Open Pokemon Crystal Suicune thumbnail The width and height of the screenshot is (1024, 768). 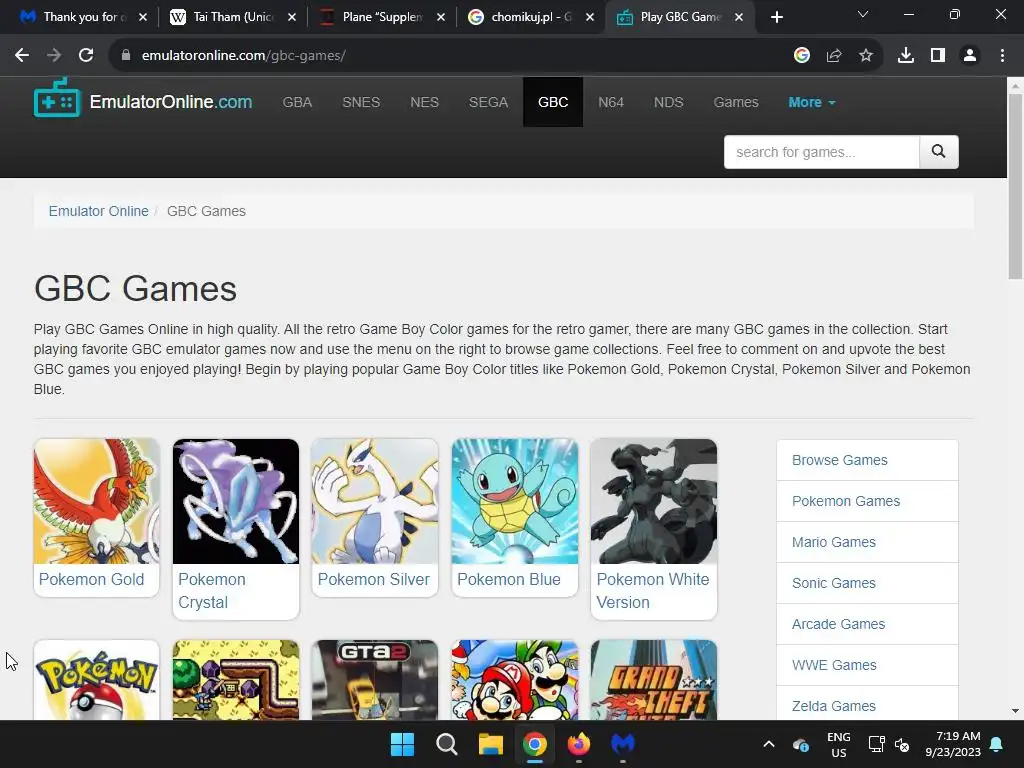pyautogui.click(x=236, y=502)
